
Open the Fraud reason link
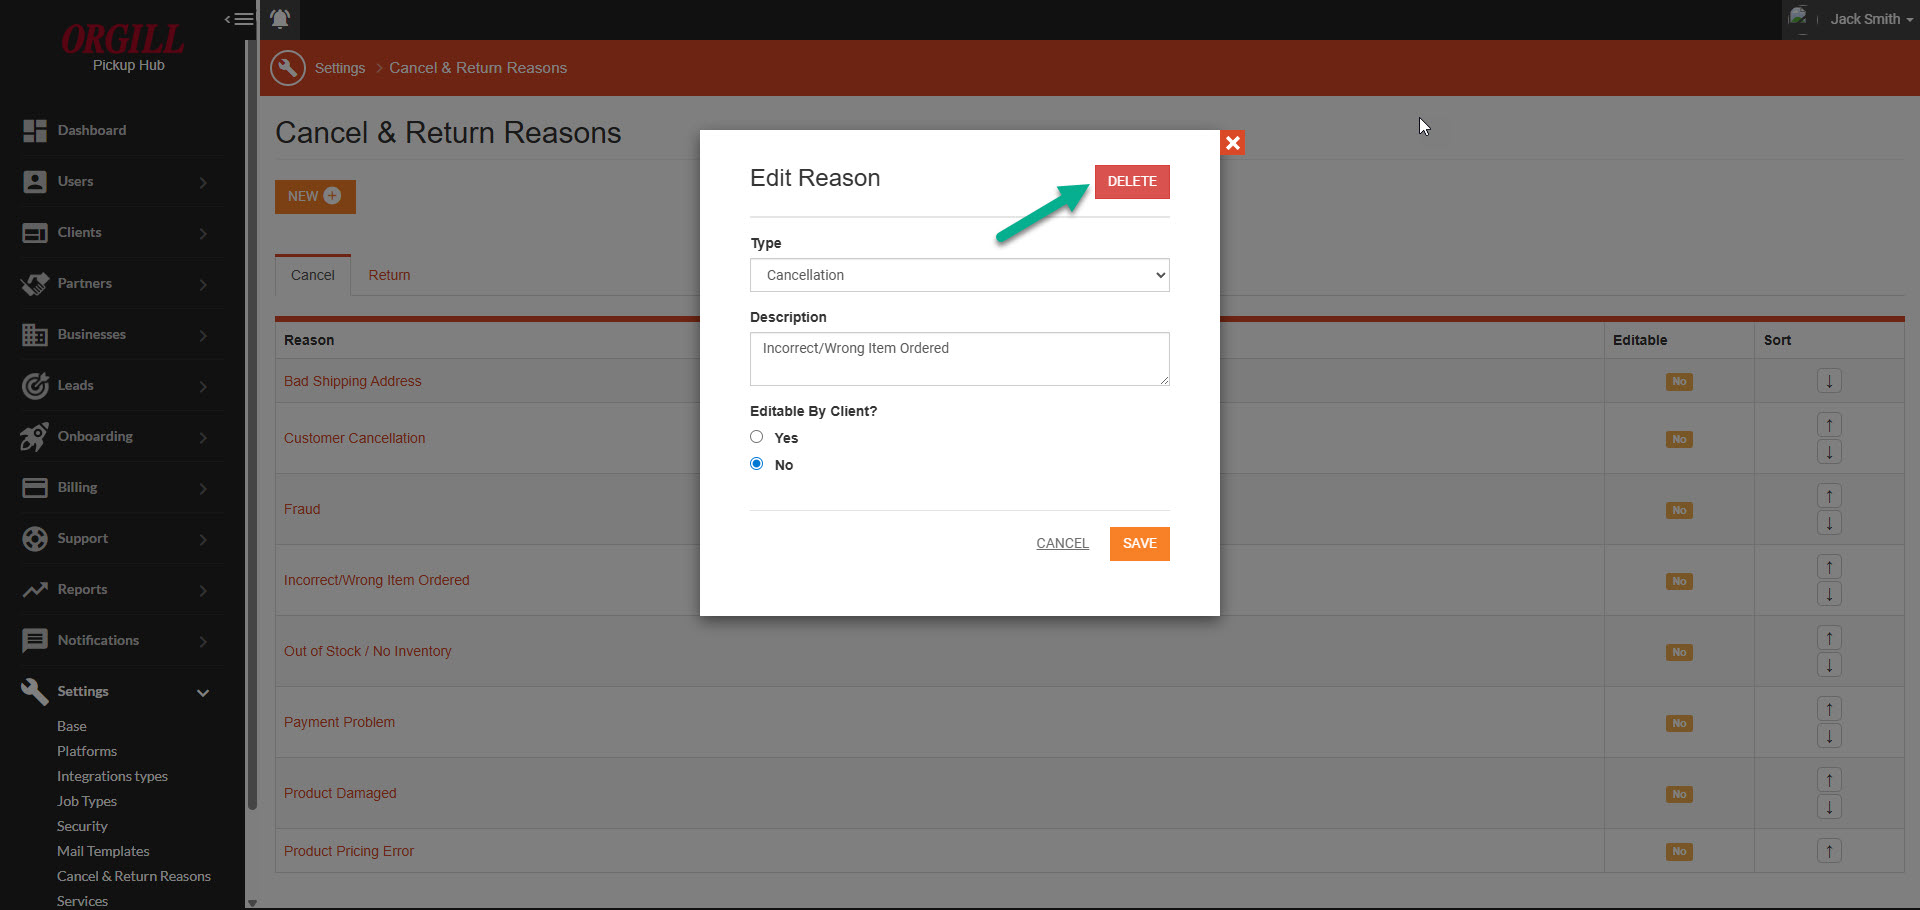point(302,509)
